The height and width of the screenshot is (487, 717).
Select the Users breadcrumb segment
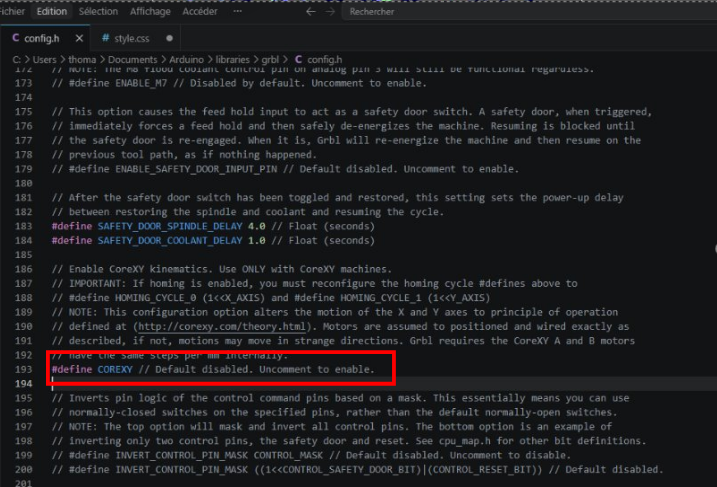[44, 59]
